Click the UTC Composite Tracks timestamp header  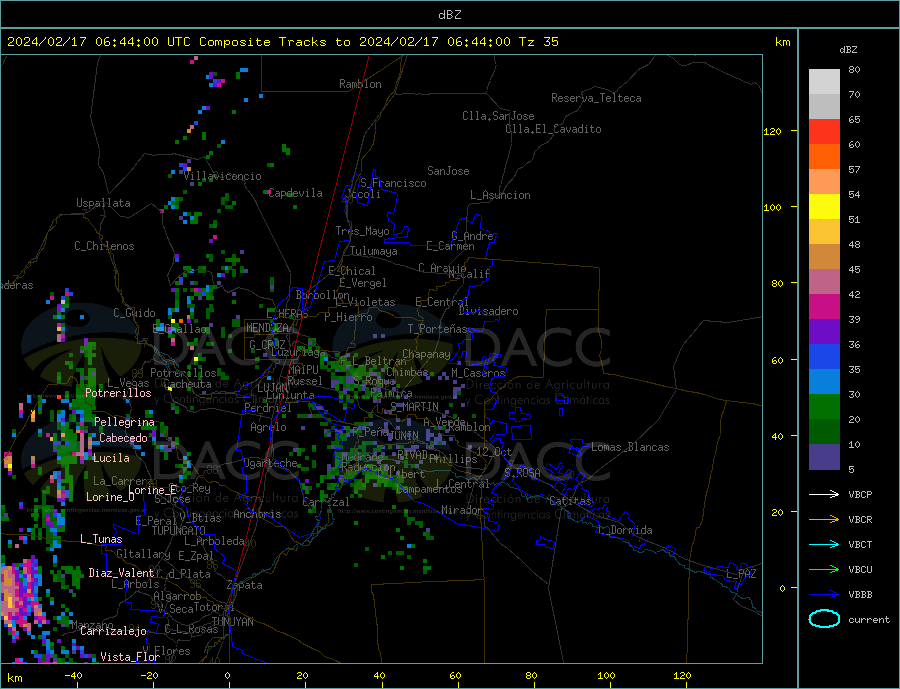(283, 42)
